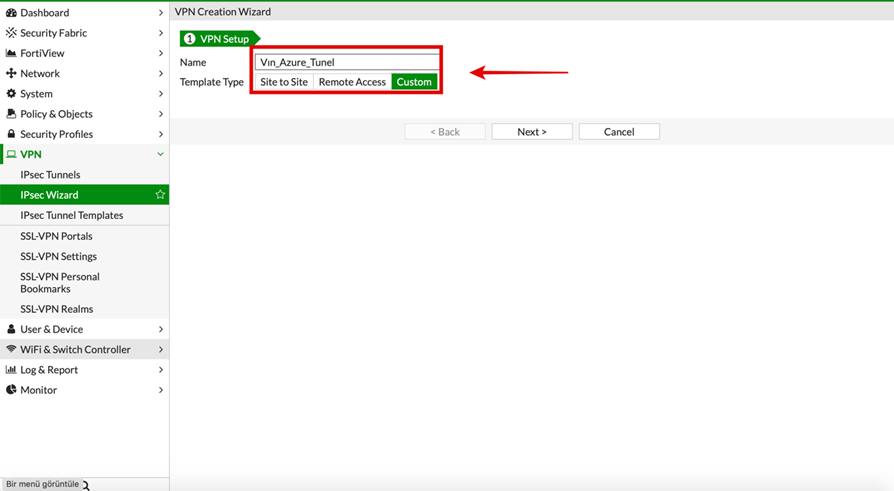Click the Security Profiles lock icon

coord(11,134)
